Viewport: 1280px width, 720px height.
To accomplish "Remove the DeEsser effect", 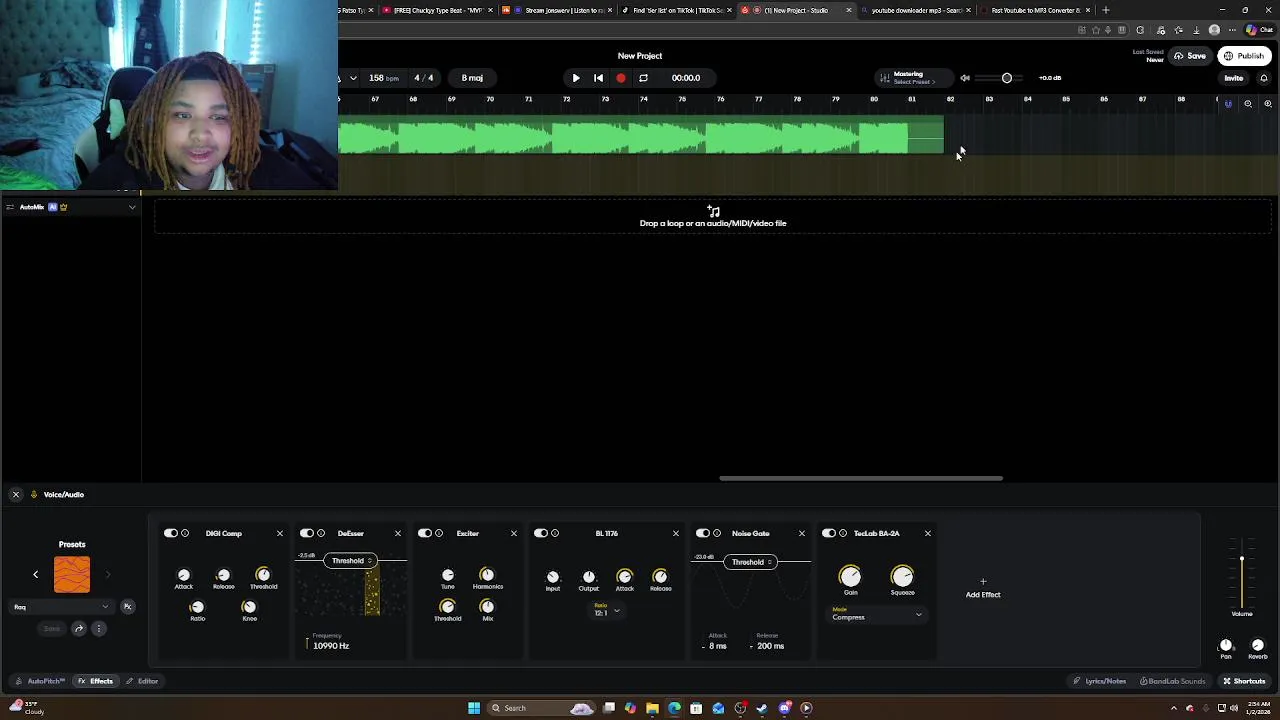I will (398, 534).
